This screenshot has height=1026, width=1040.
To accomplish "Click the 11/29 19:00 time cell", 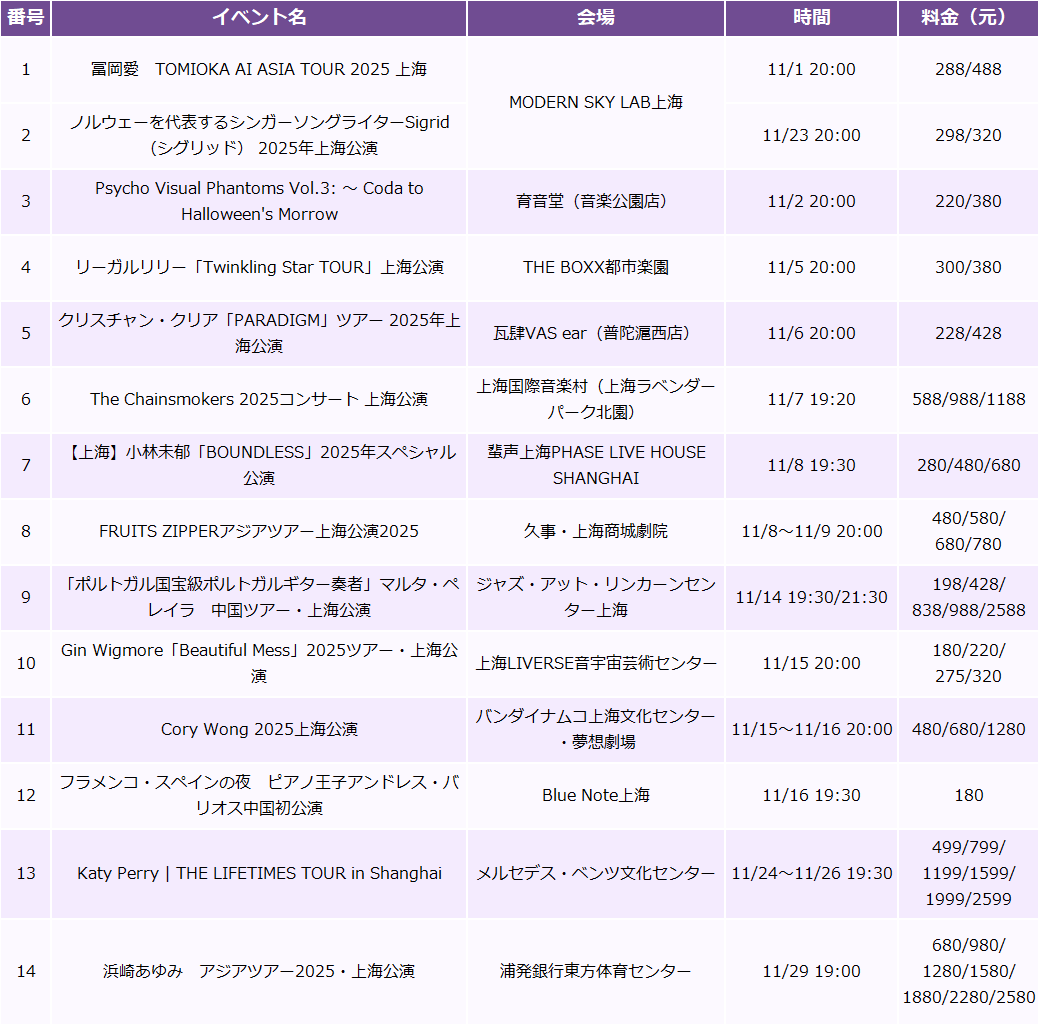I will click(x=811, y=970).
